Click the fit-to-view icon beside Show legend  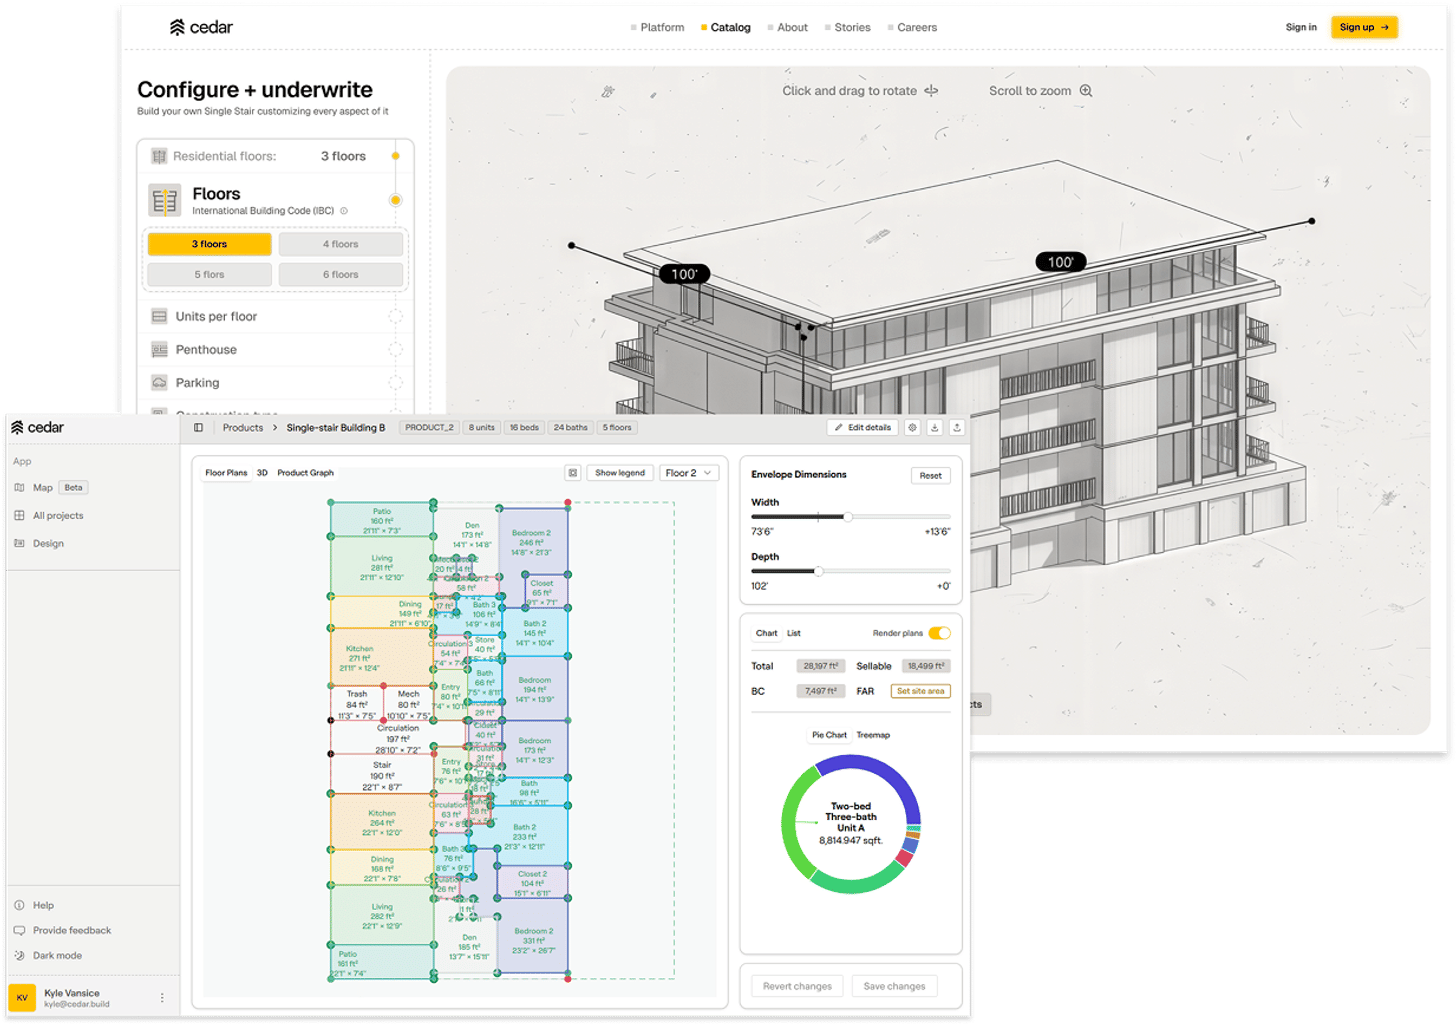(573, 473)
